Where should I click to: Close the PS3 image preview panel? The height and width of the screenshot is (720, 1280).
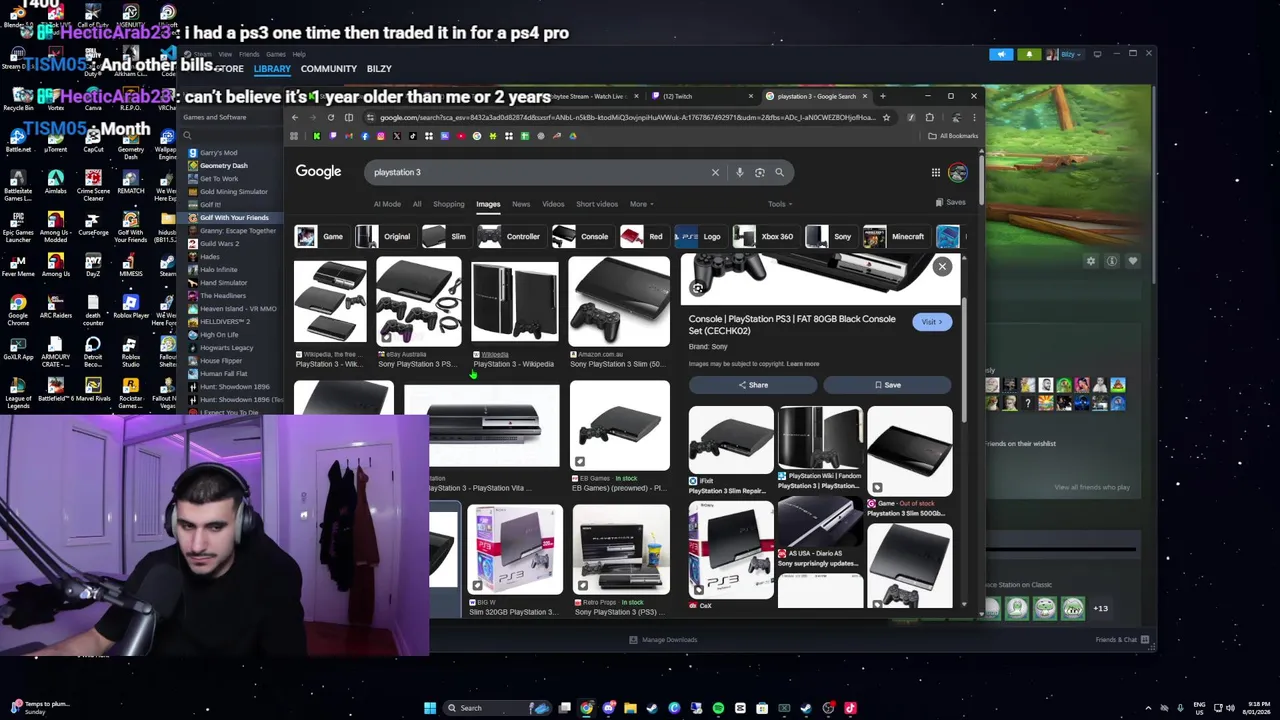[942, 266]
